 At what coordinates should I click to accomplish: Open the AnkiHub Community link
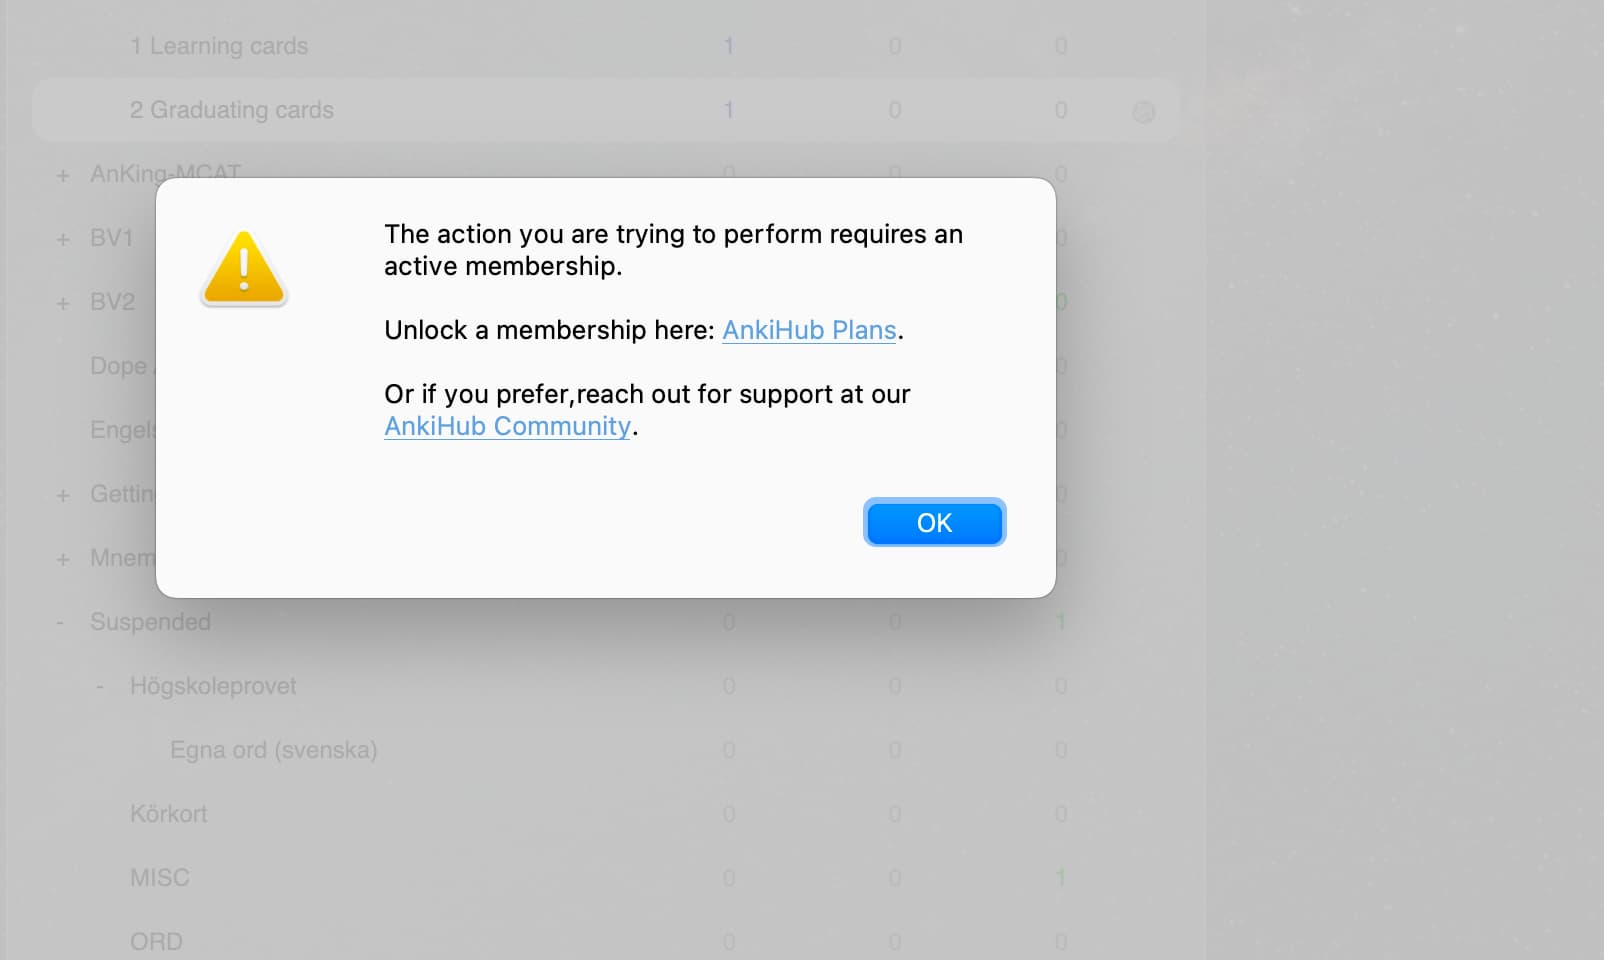point(508,426)
